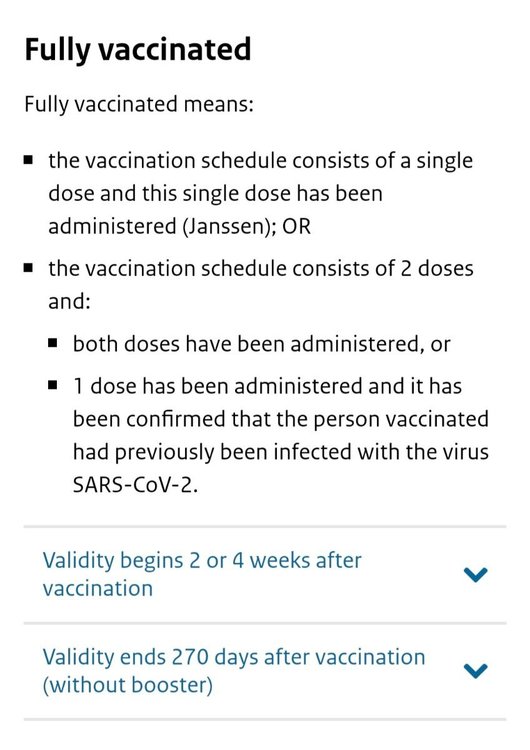
Task: Click the 'Fully vaccinated' heading
Action: coord(138,49)
